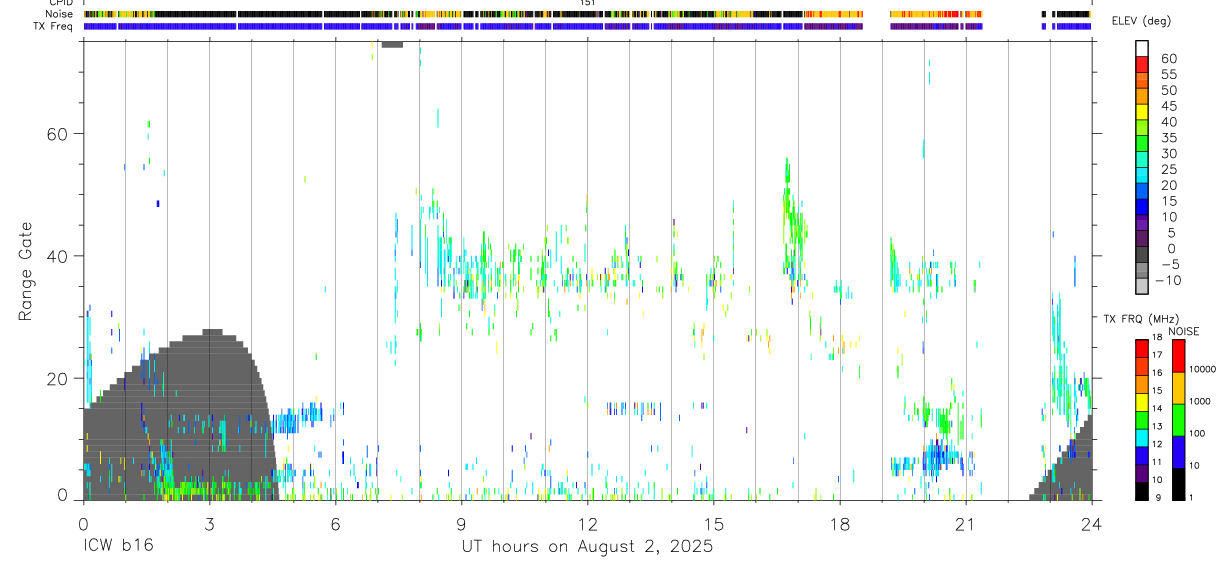Click the Range Gate axis tick label "20"
This screenshot has height=567, width=1228.
pos(59,379)
